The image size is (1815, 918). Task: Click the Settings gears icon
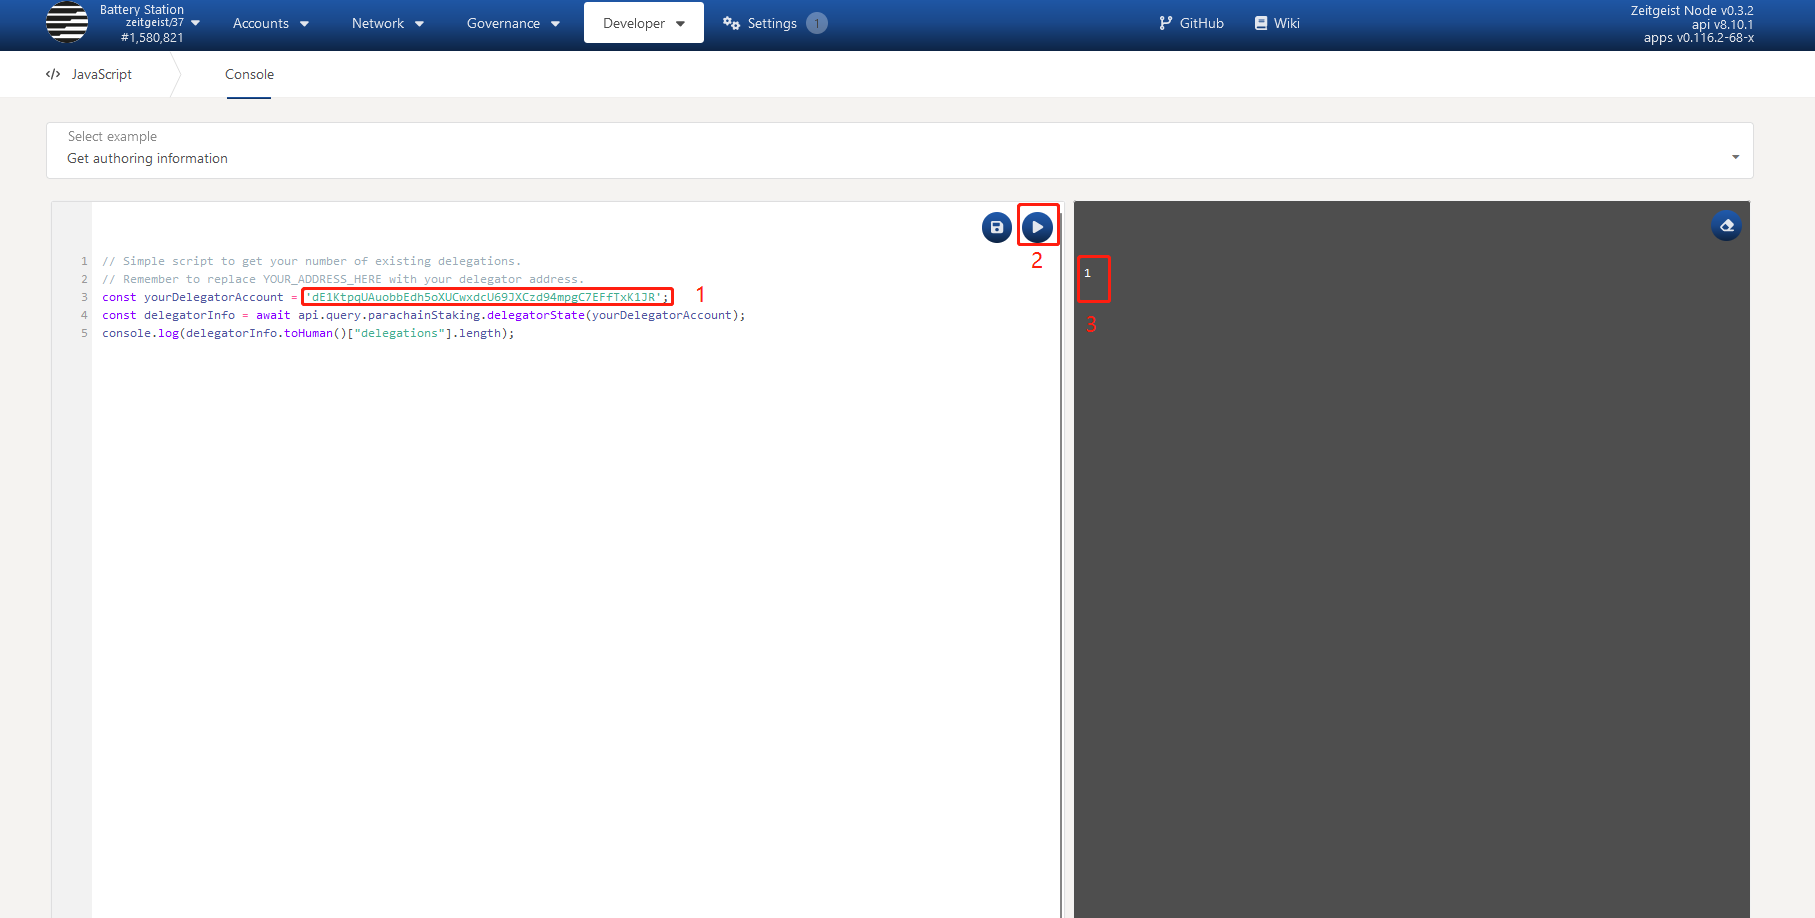(x=731, y=23)
